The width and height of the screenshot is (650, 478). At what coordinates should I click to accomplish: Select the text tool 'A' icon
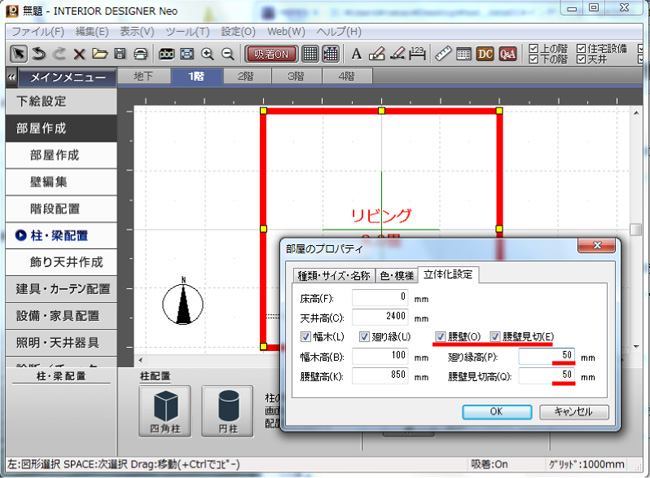[355, 53]
